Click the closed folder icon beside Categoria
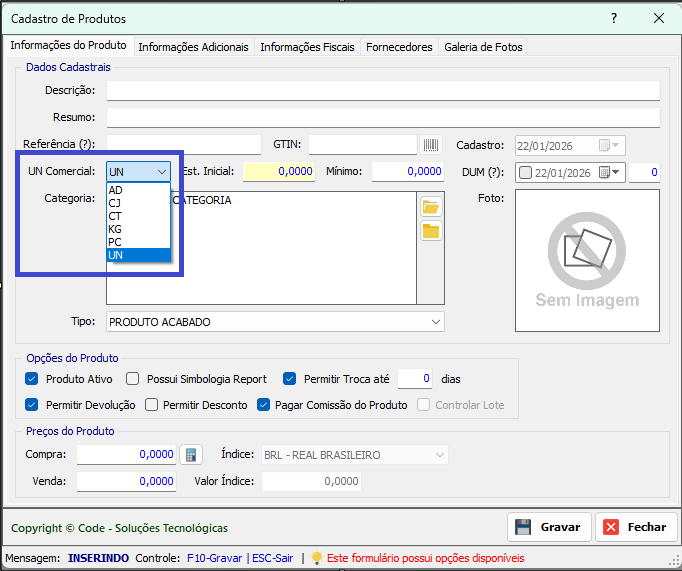The height and width of the screenshot is (571, 682). (431, 231)
